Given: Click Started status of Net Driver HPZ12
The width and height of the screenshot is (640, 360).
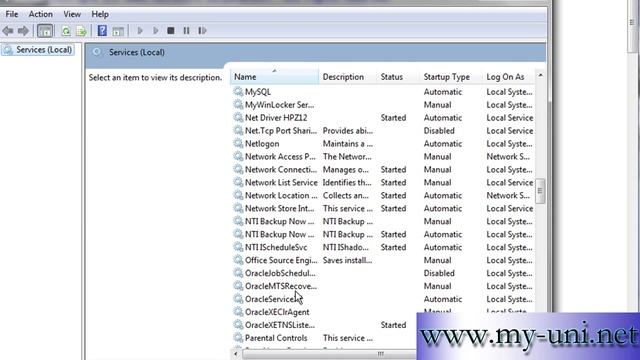Looking at the screenshot, I should 393,118.
